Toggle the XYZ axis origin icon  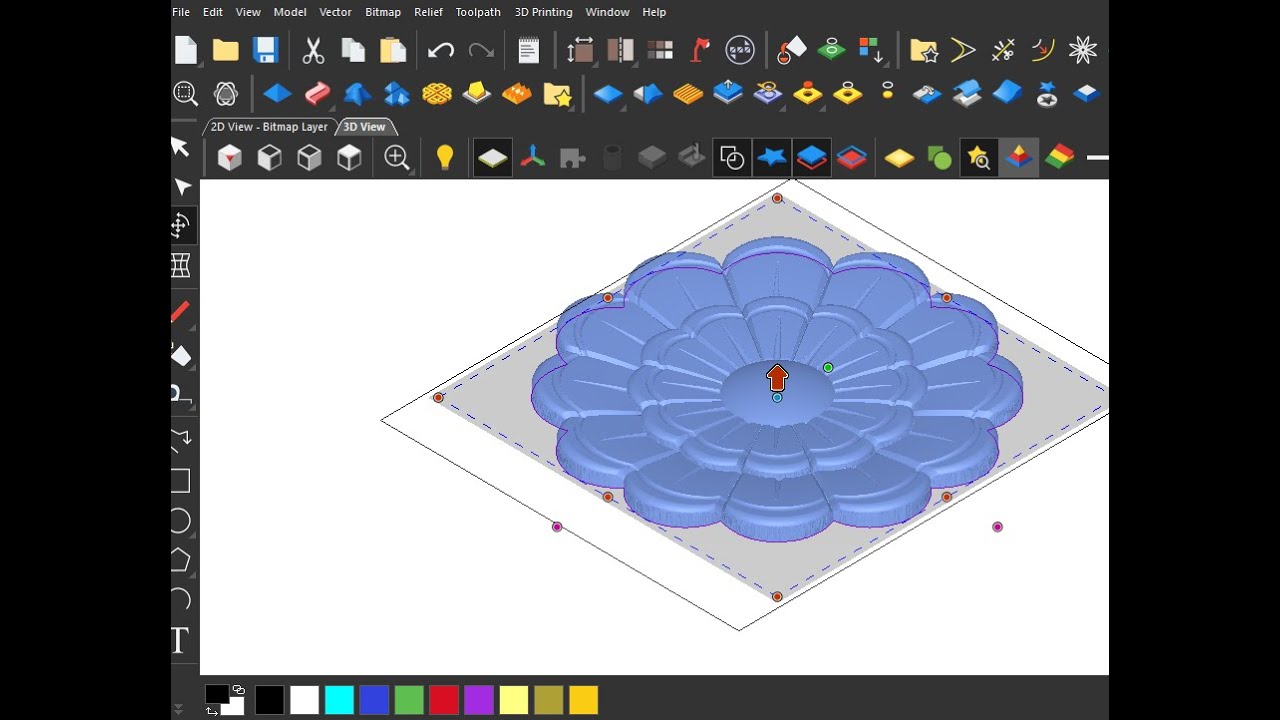[x=533, y=158]
